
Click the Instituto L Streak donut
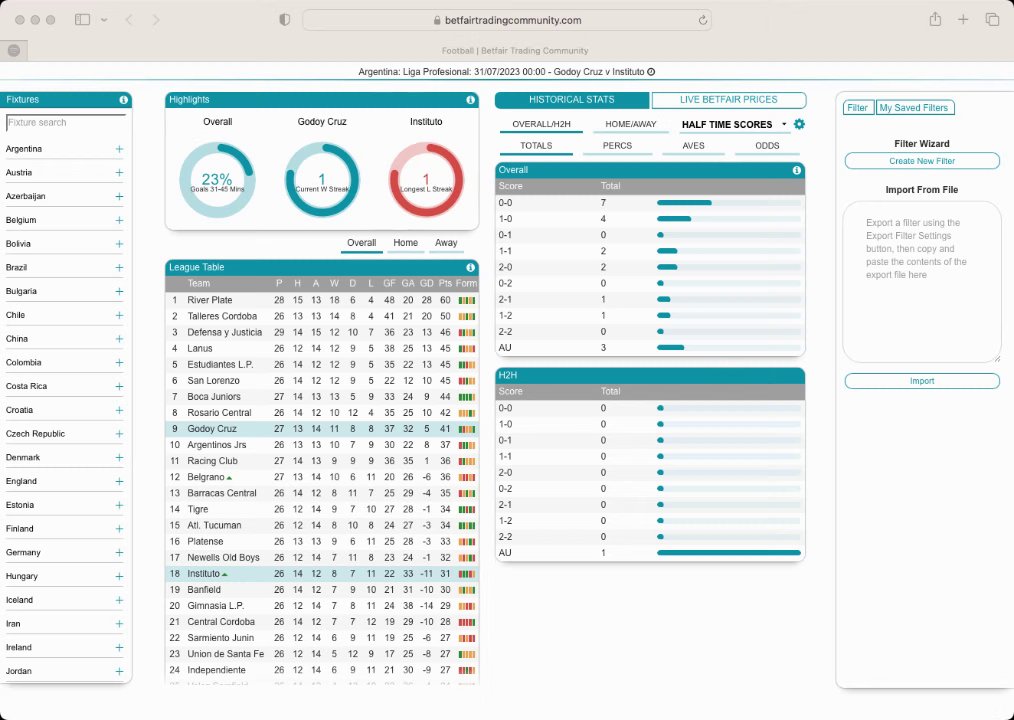click(426, 180)
